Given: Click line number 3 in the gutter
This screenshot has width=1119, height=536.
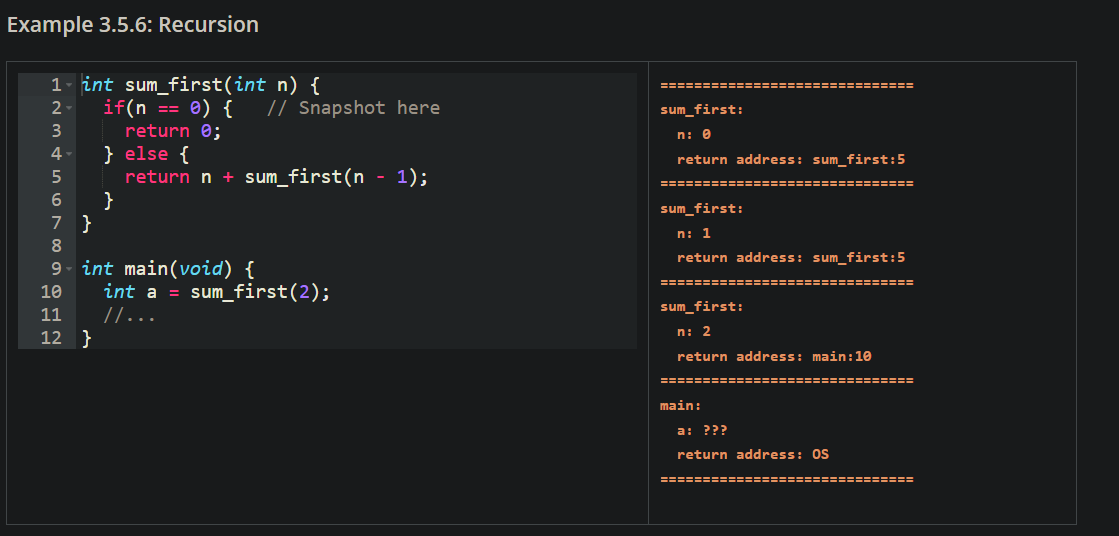Looking at the screenshot, I should click(57, 131).
